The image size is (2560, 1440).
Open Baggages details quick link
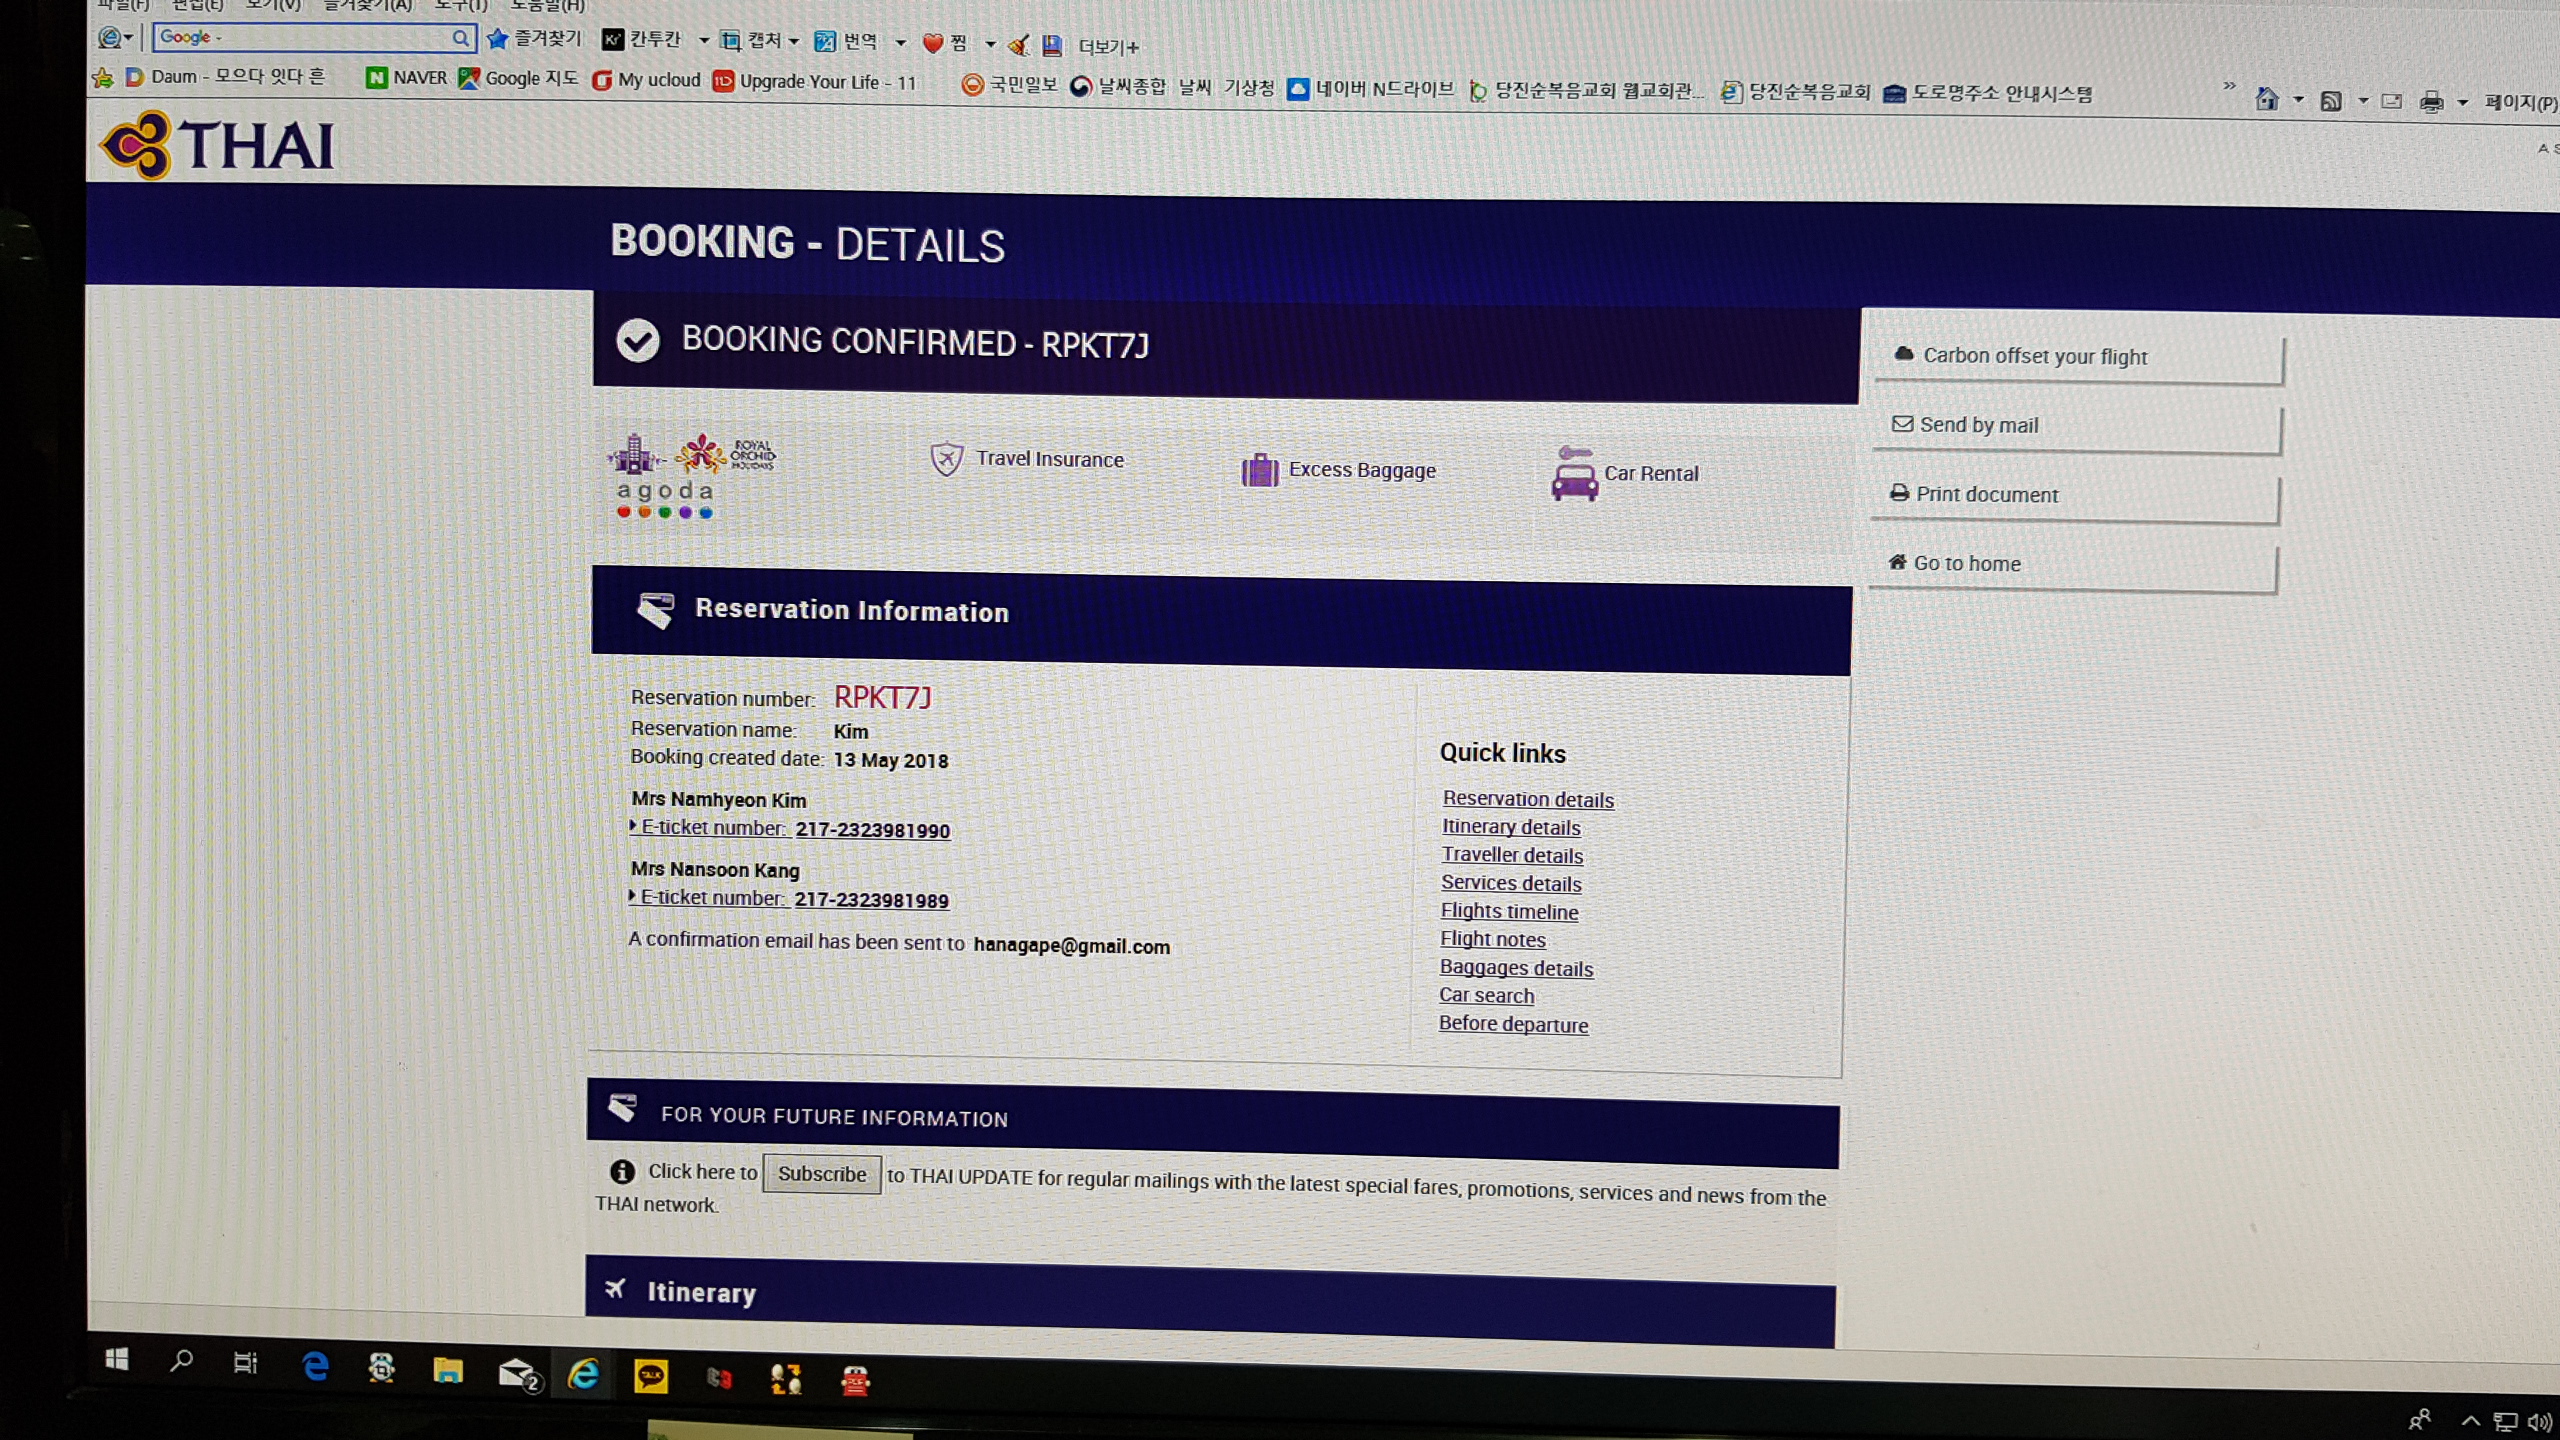click(1515, 968)
